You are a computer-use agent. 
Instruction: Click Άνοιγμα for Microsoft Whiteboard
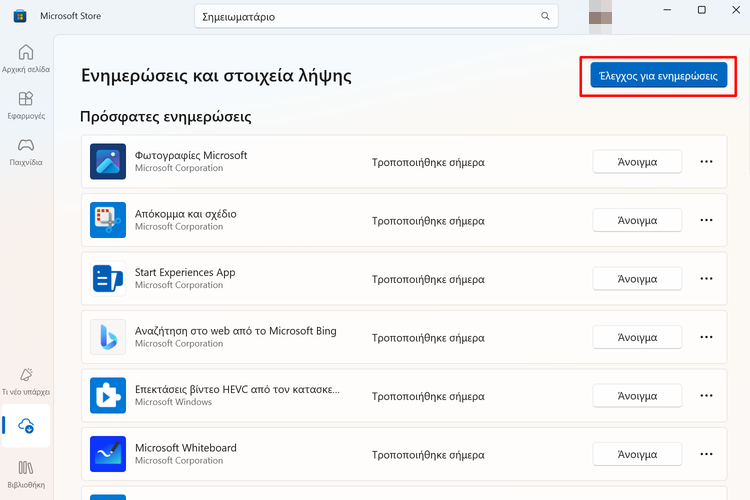click(637, 454)
